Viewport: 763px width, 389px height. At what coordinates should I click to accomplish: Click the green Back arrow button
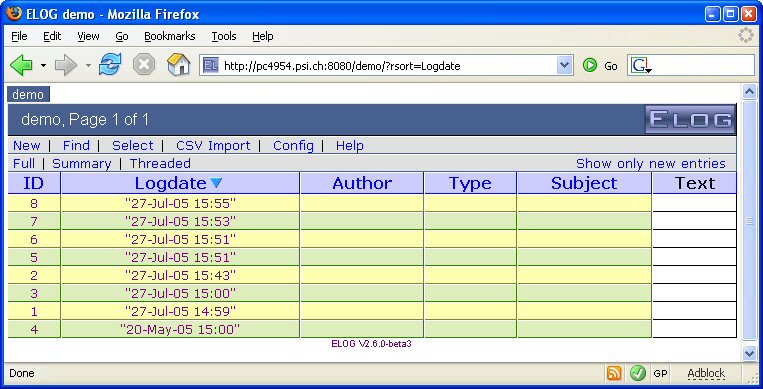click(21, 65)
